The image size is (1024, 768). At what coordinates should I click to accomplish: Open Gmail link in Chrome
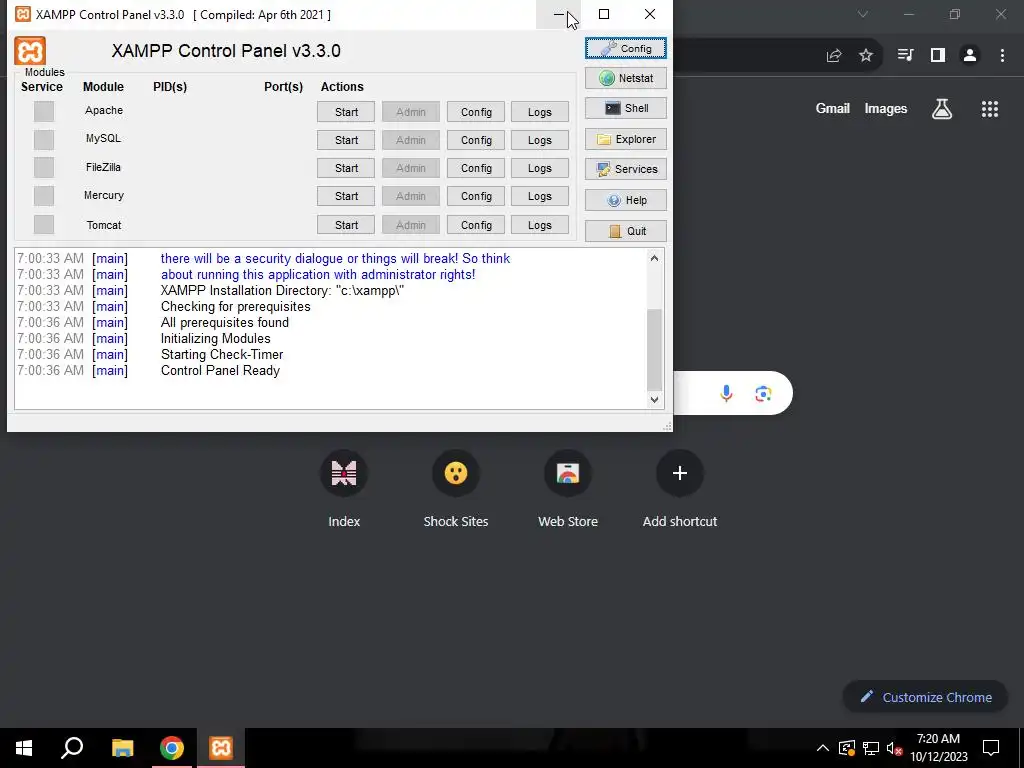pos(833,108)
